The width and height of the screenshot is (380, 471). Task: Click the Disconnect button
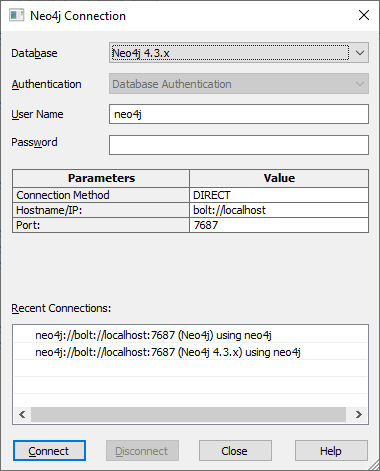[x=142, y=451]
